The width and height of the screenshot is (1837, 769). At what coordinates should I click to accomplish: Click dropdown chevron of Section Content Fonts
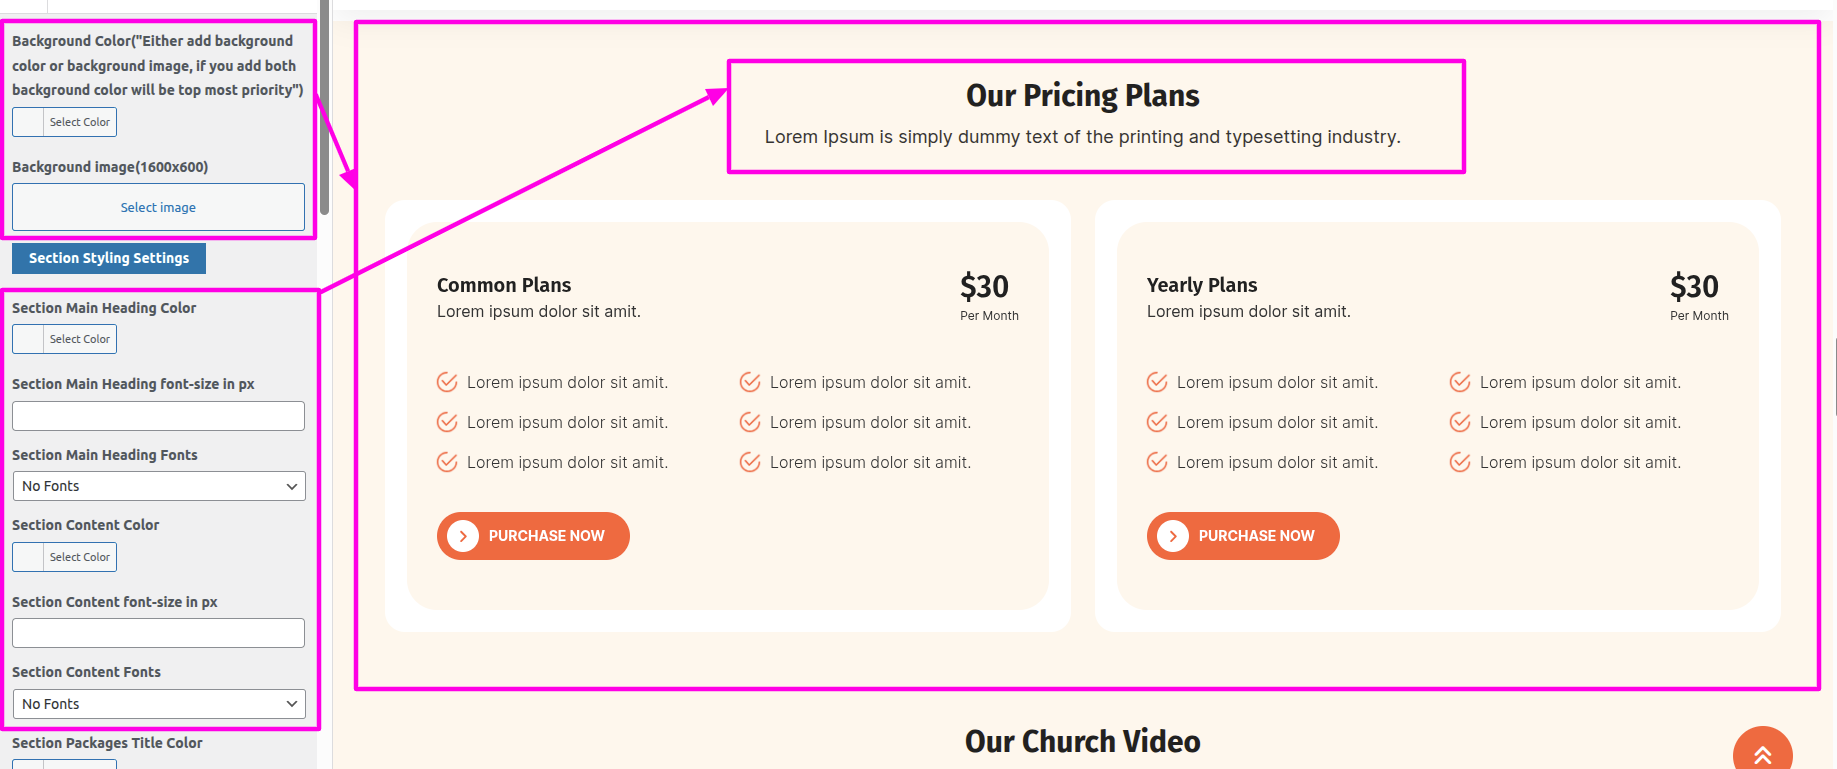292,704
